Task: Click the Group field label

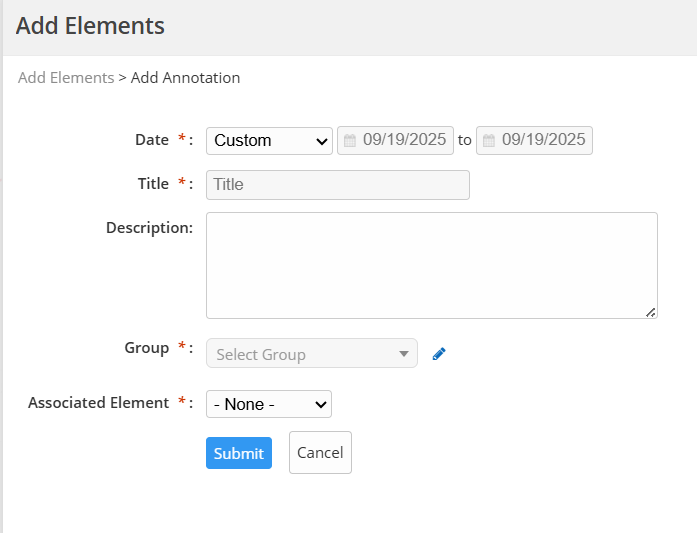Action: coord(146,348)
